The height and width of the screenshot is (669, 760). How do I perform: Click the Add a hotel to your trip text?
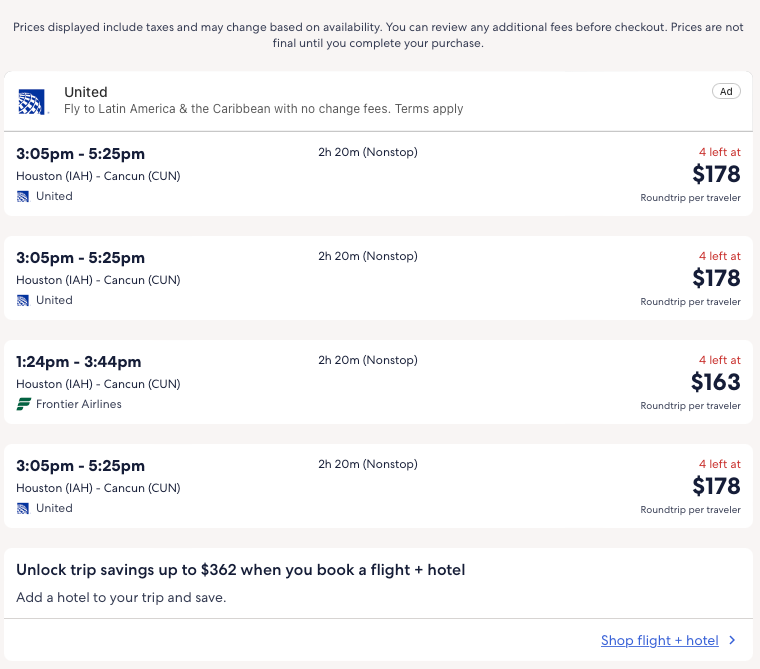coord(121,598)
